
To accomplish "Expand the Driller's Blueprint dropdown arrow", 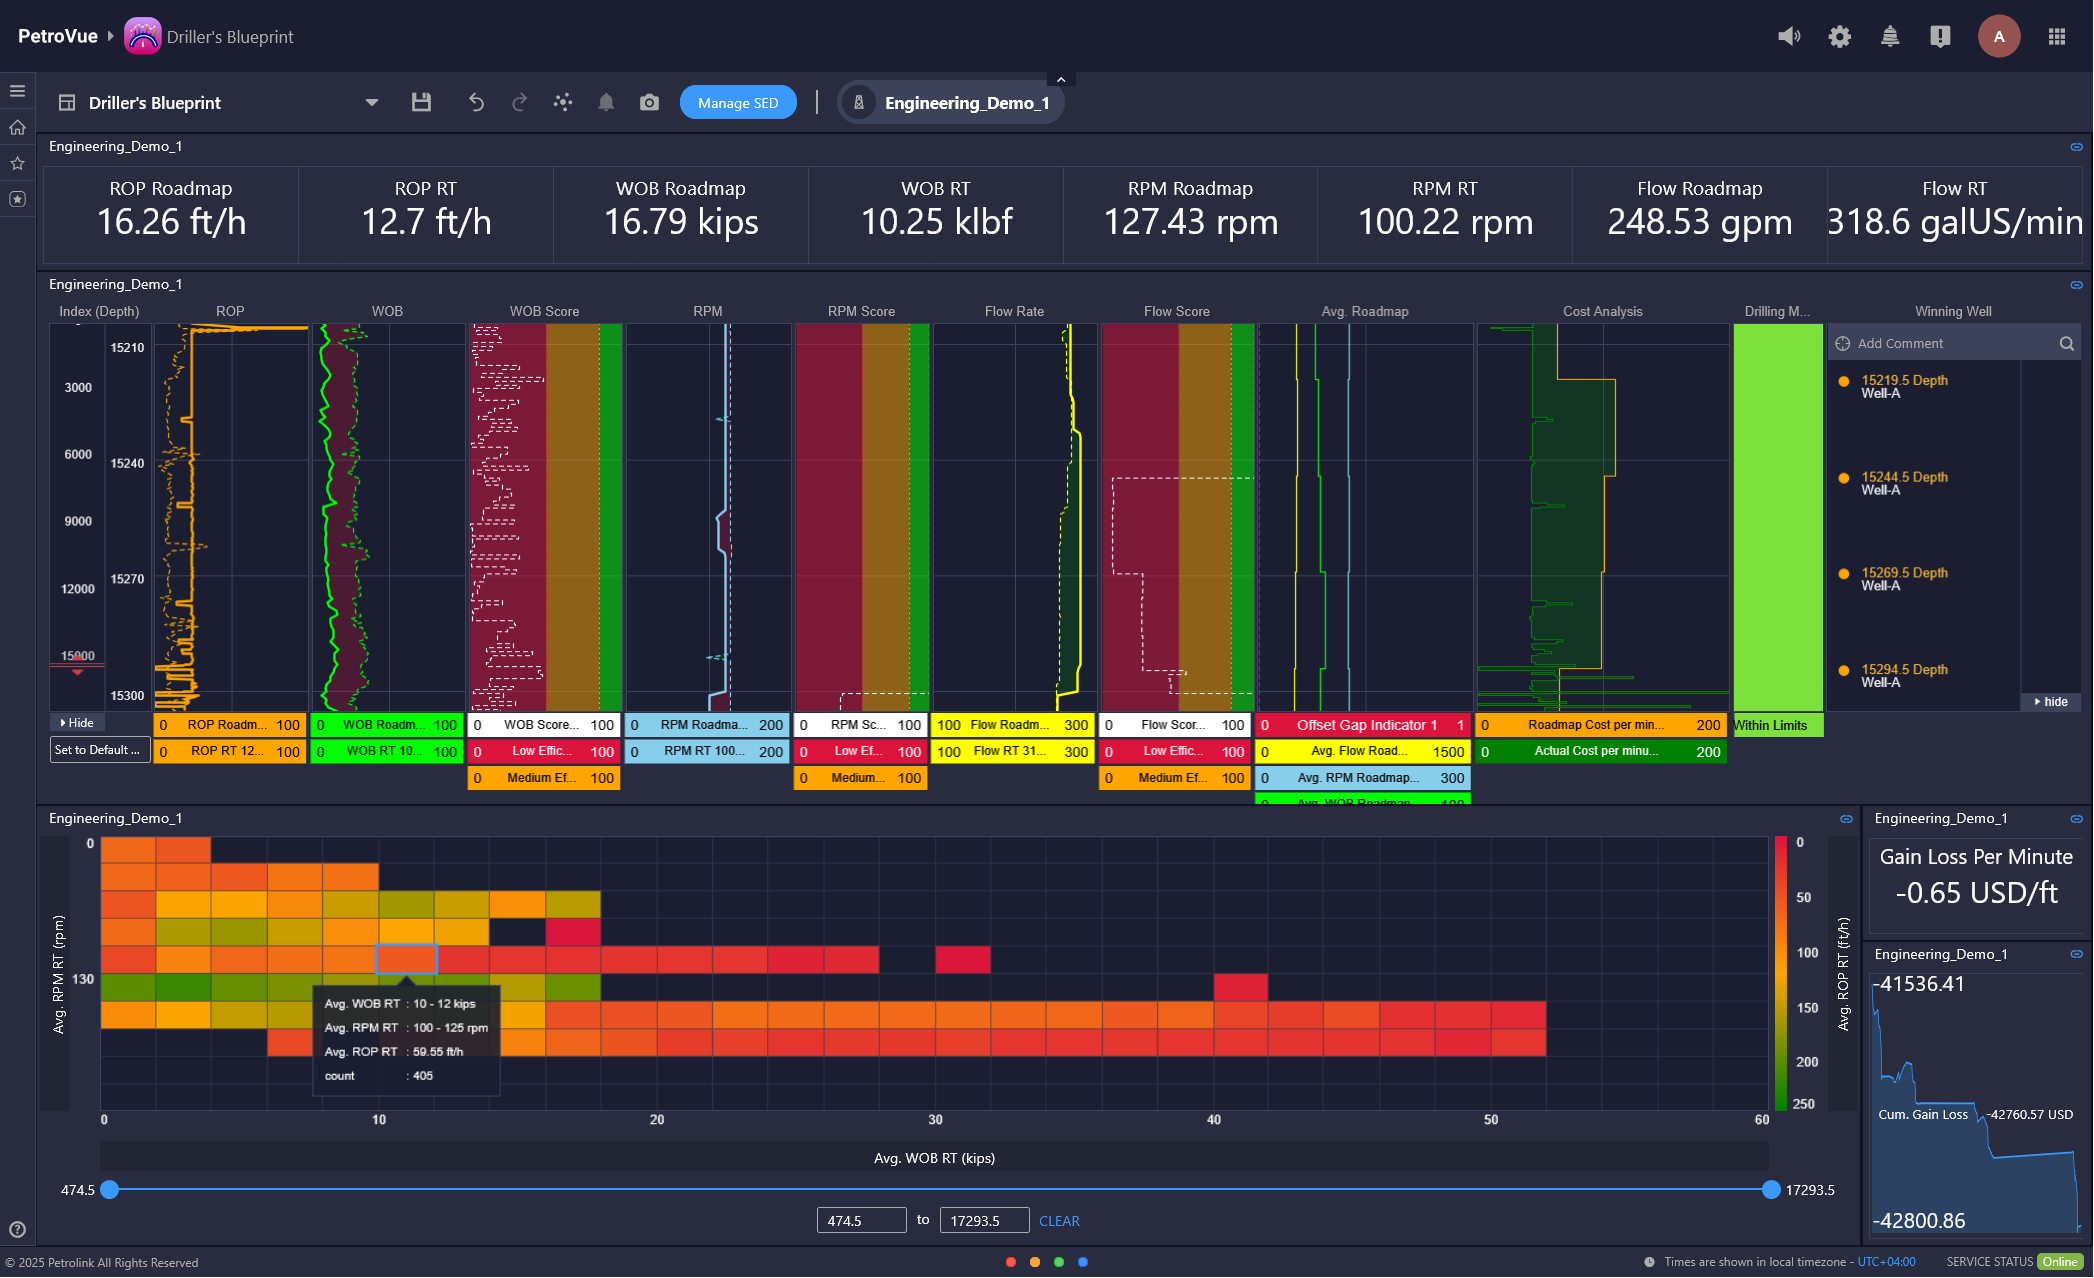I will pyautogui.click(x=371, y=102).
